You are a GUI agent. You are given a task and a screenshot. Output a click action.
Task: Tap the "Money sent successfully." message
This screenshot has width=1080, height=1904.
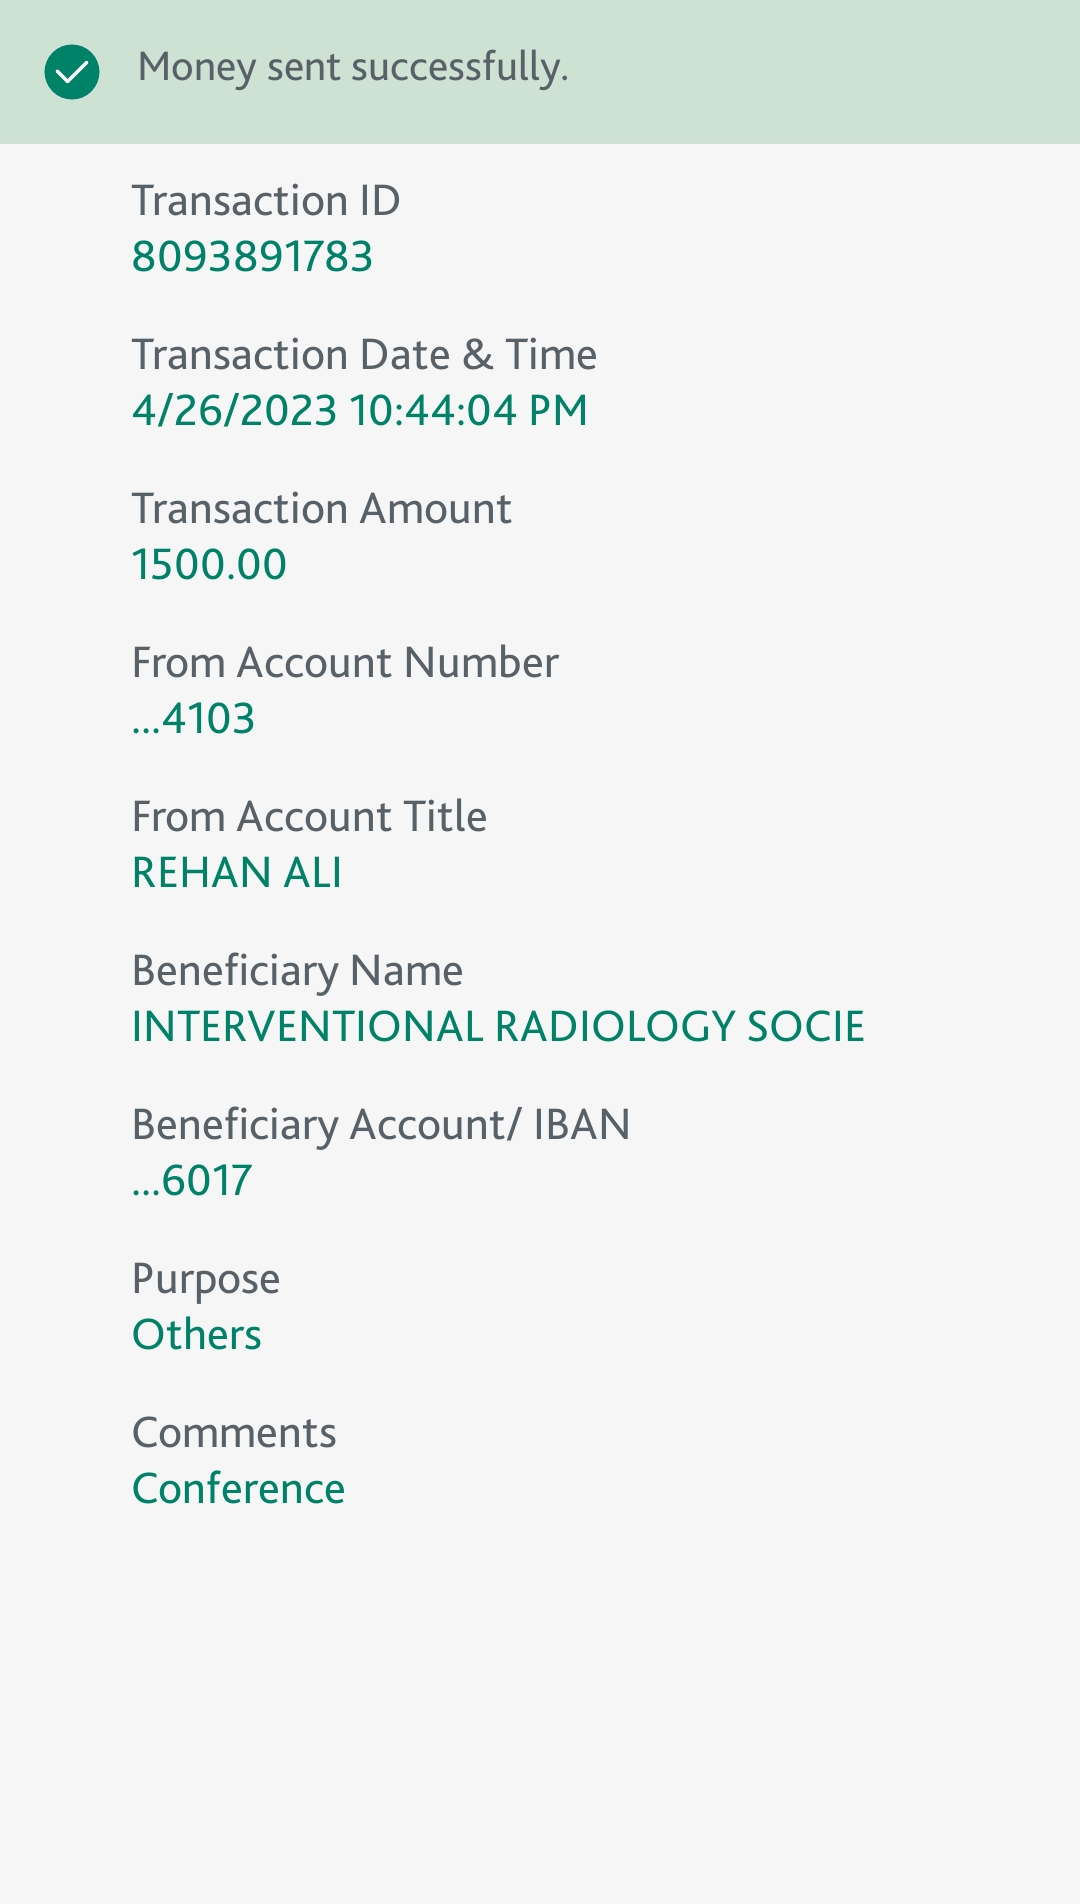353,68
